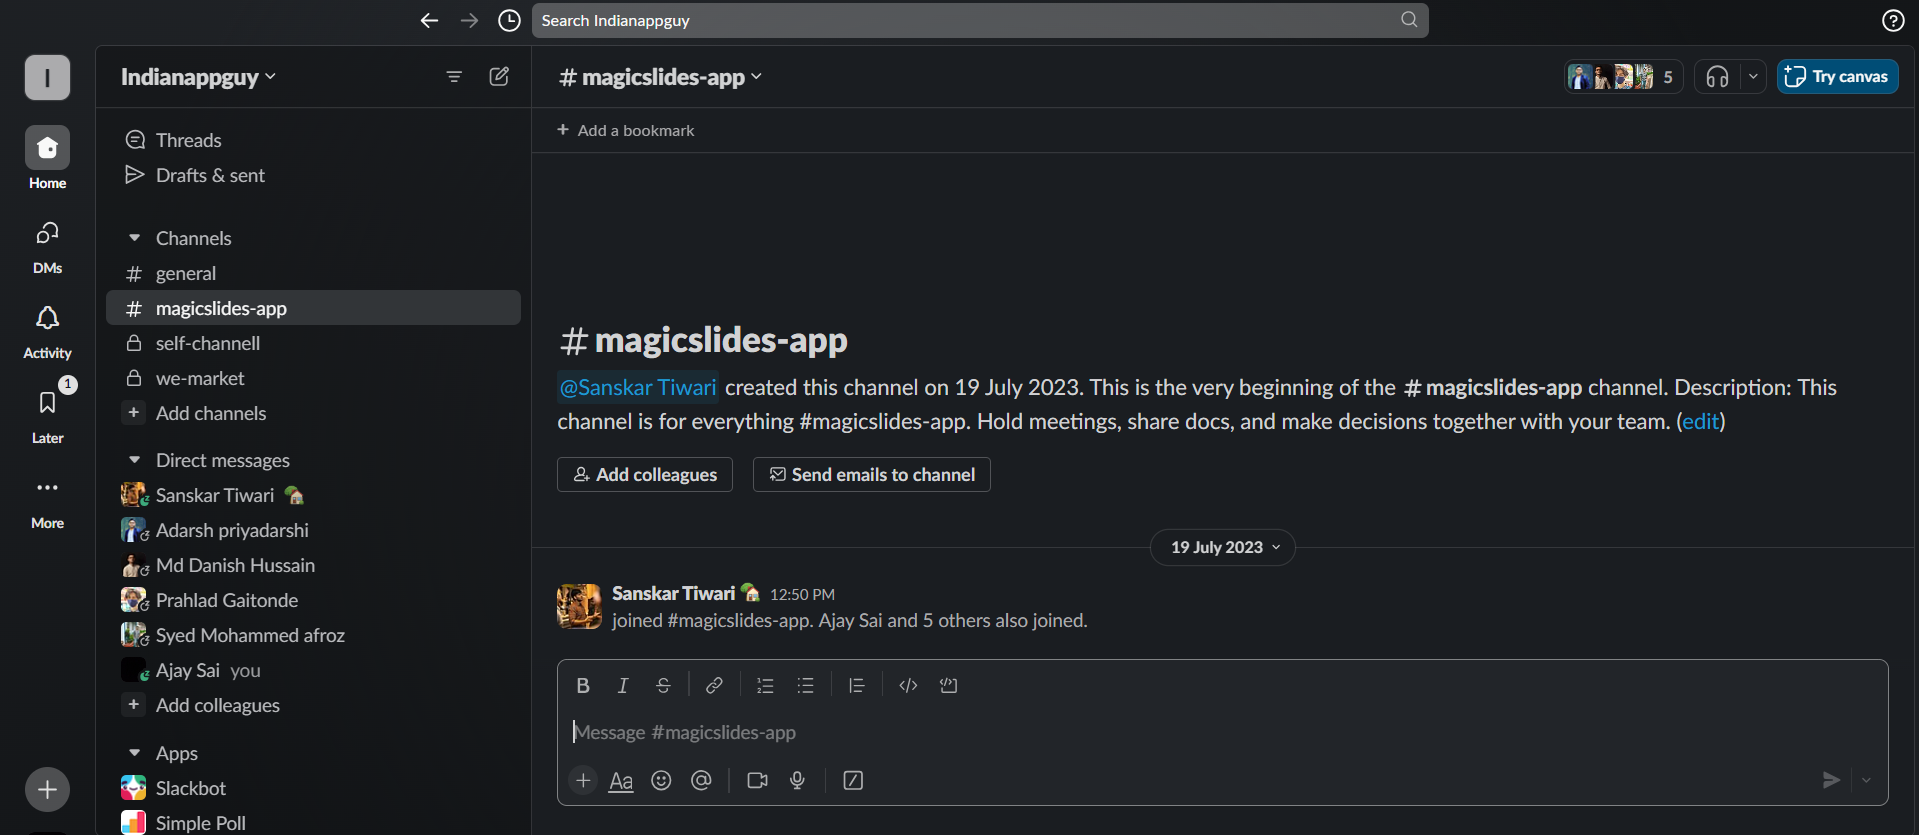Open the DMs tab in left rail
The height and width of the screenshot is (835, 1919).
point(47,246)
